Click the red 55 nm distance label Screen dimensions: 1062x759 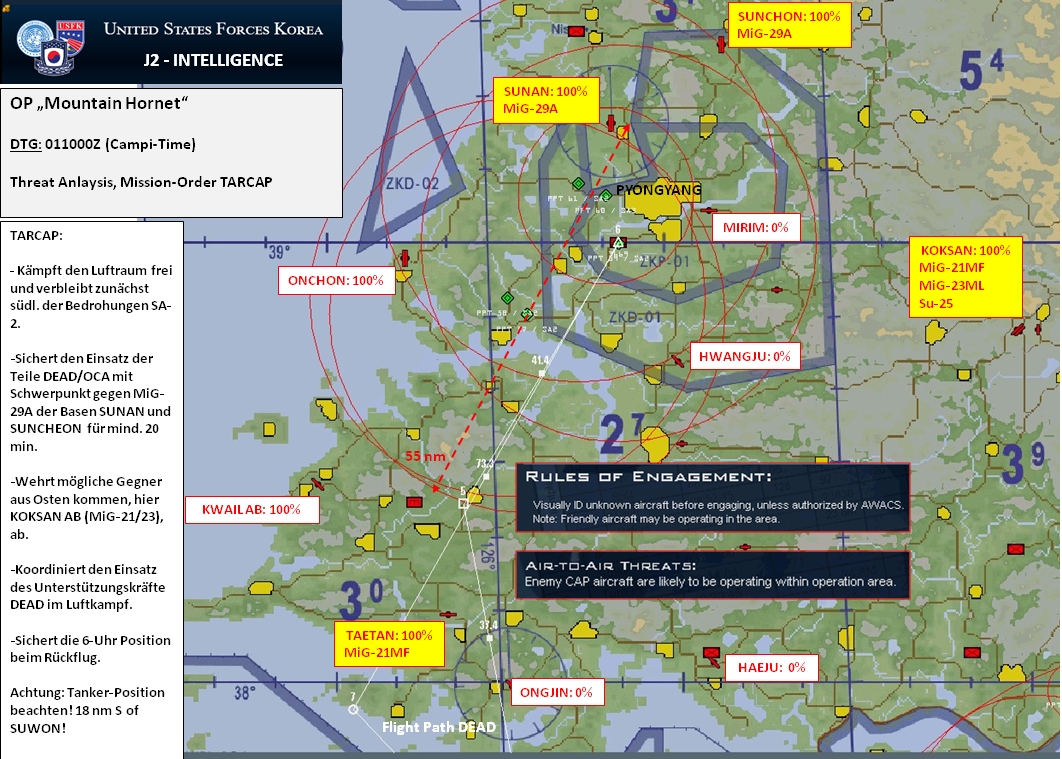point(425,456)
